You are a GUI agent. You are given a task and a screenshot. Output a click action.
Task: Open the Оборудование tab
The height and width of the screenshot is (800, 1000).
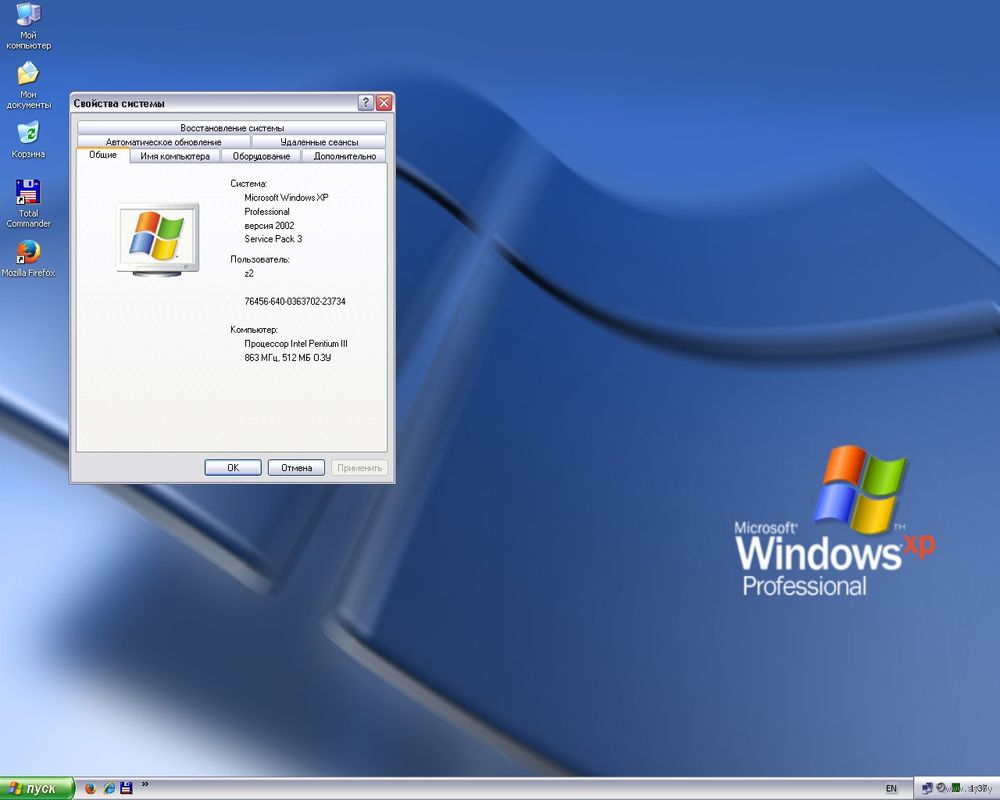click(x=261, y=156)
